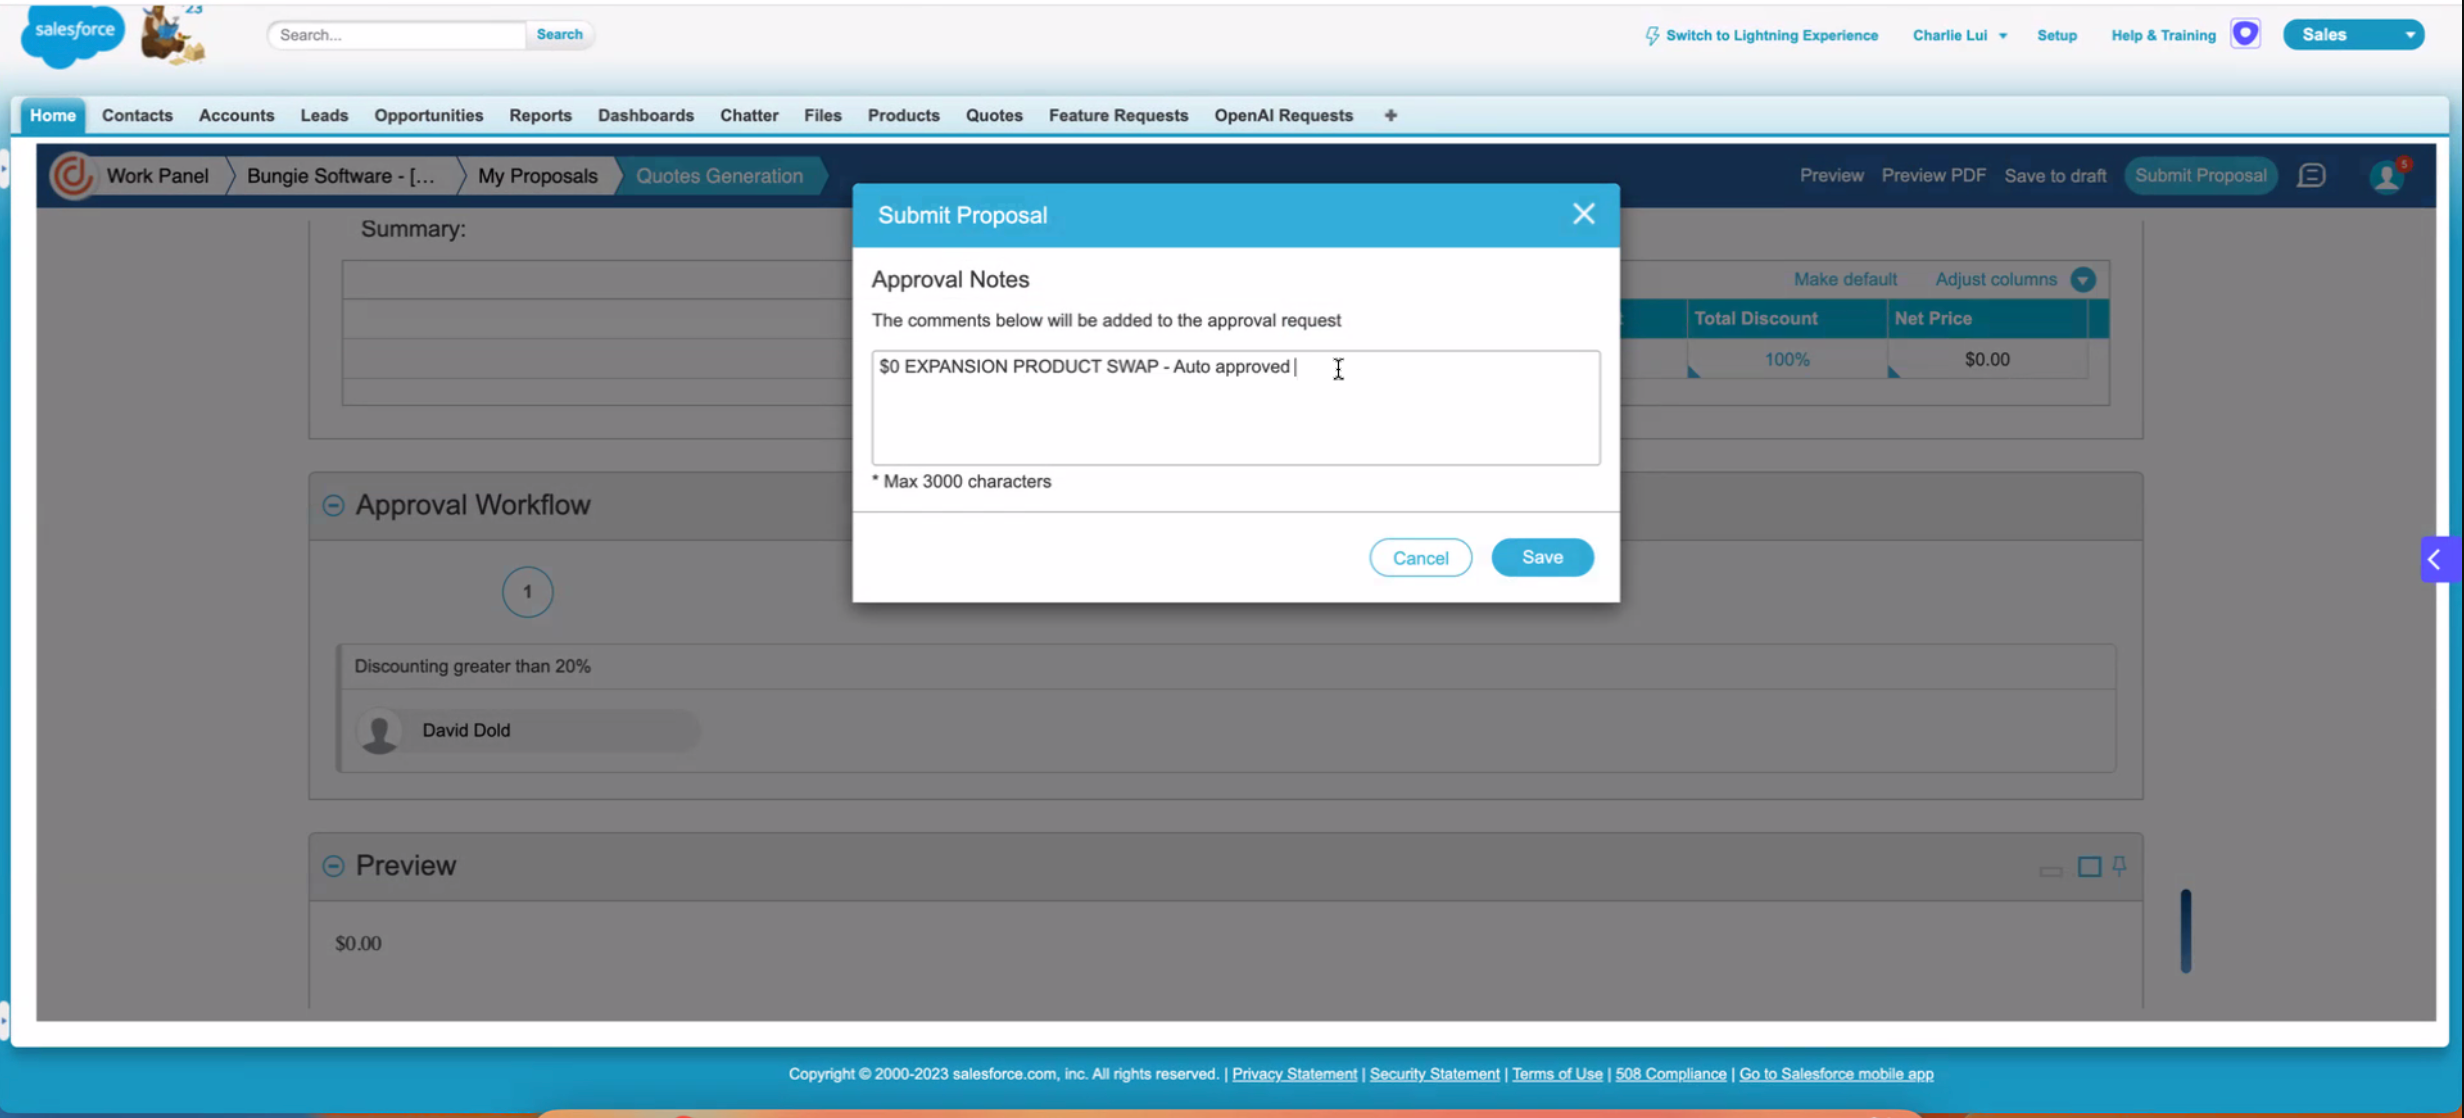This screenshot has height=1118, width=2464.
Task: Click the user profile notification icon
Action: coord(2387,176)
